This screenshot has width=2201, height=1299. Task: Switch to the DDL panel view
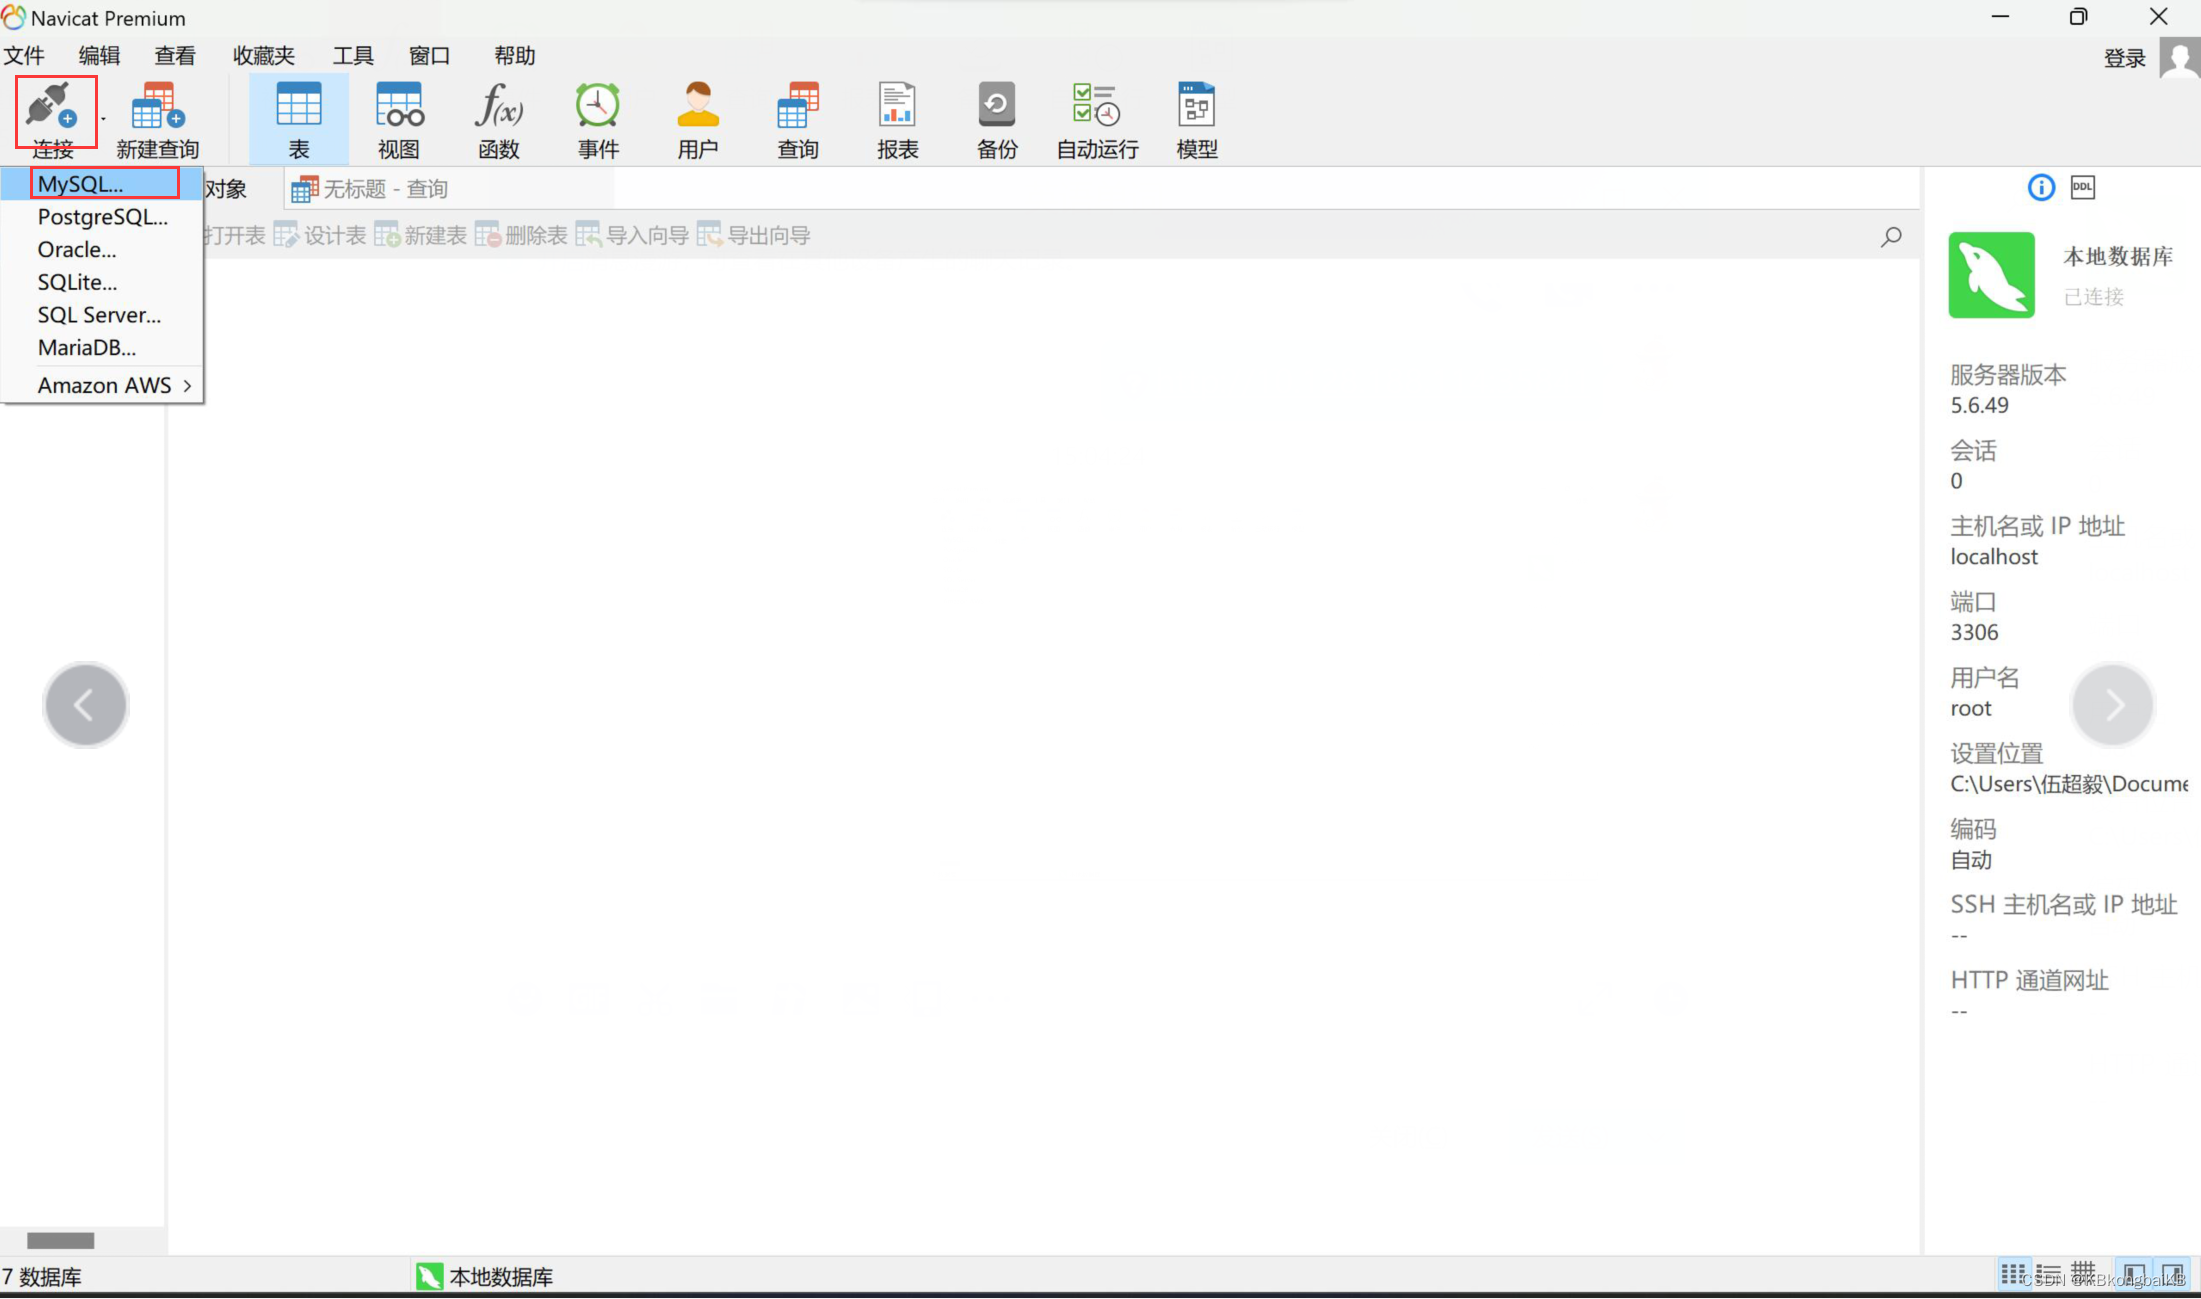(2083, 187)
